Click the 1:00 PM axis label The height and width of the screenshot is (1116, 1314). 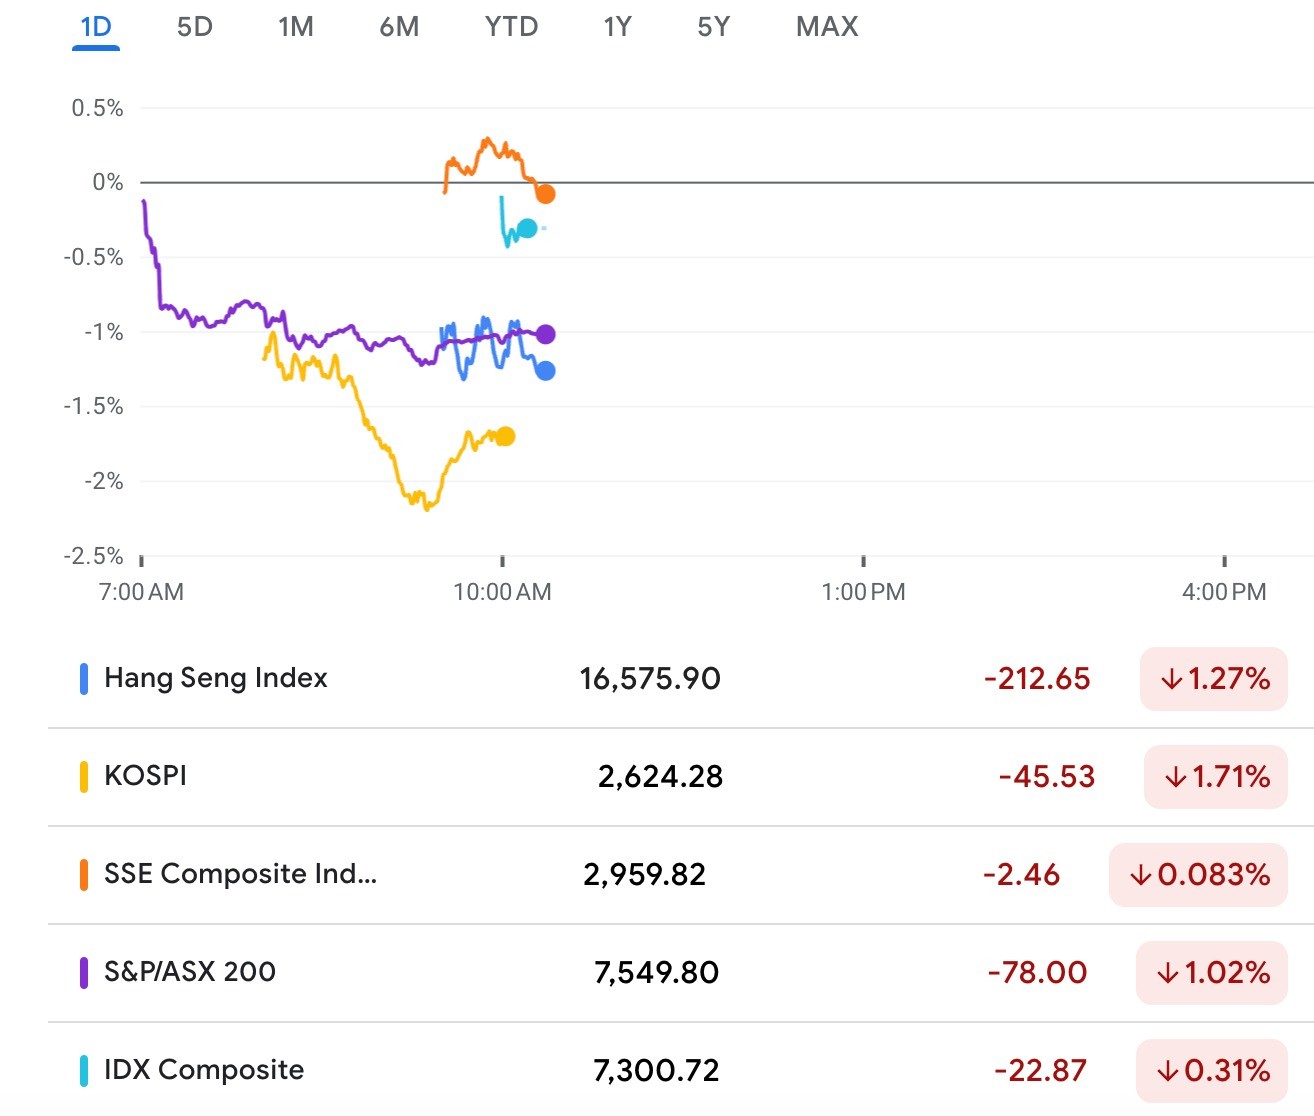[863, 592]
